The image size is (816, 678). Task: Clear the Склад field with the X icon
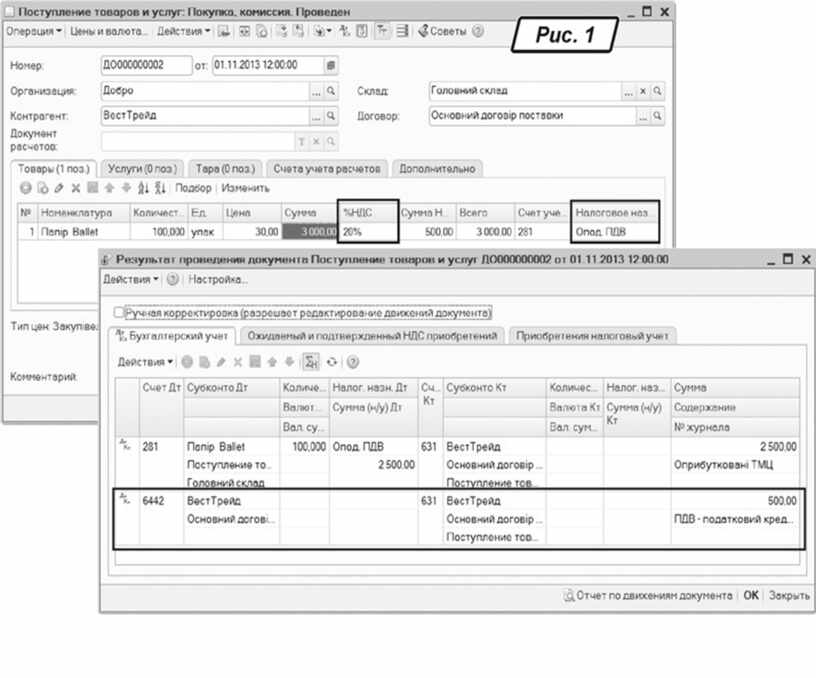643,91
